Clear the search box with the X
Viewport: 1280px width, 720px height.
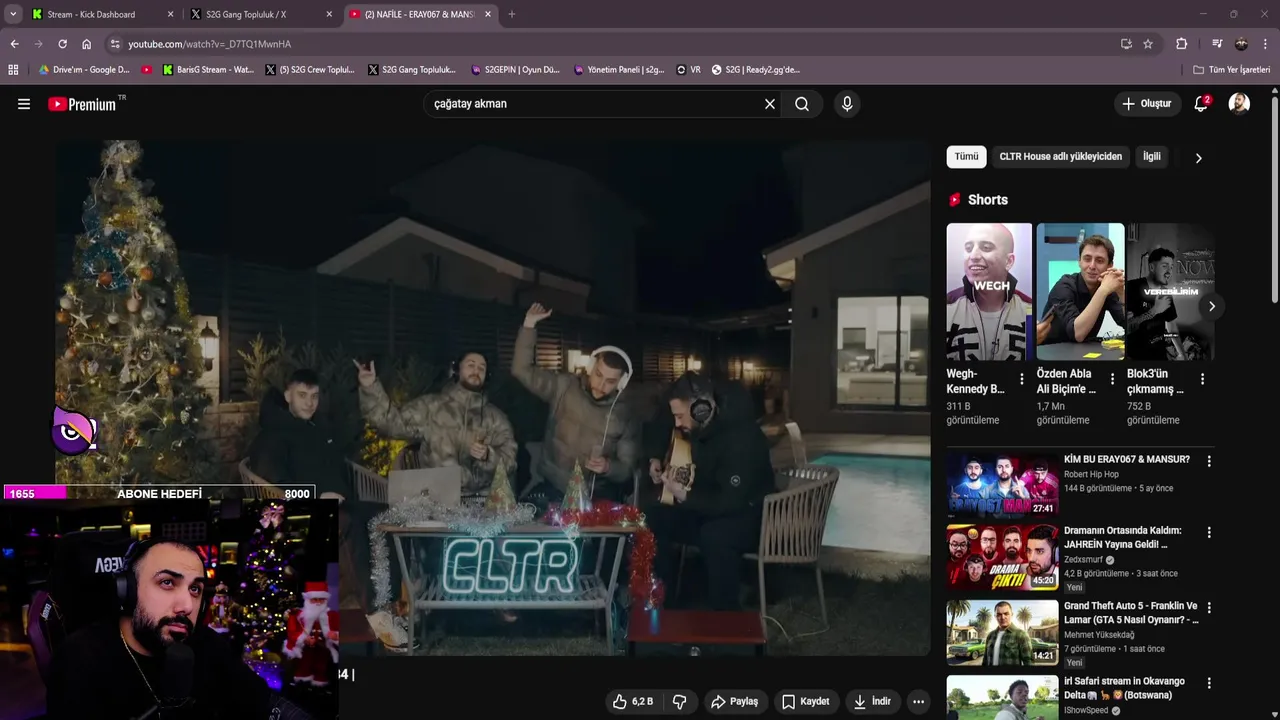(770, 104)
